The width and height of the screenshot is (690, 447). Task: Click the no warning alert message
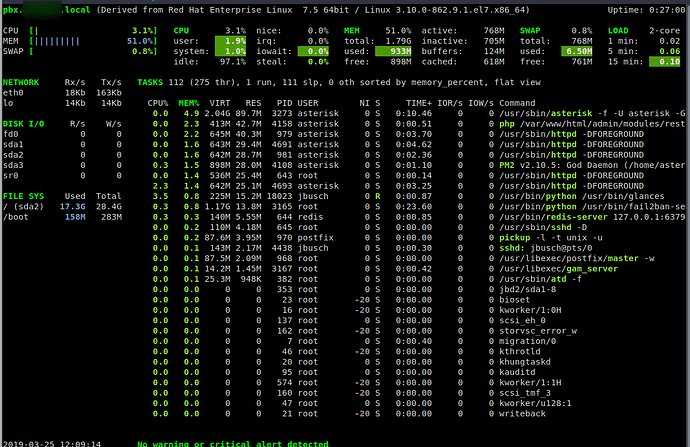[232, 443]
